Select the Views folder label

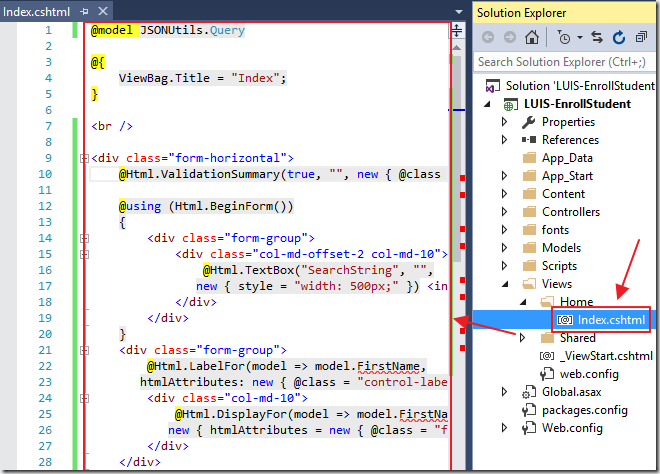click(557, 284)
